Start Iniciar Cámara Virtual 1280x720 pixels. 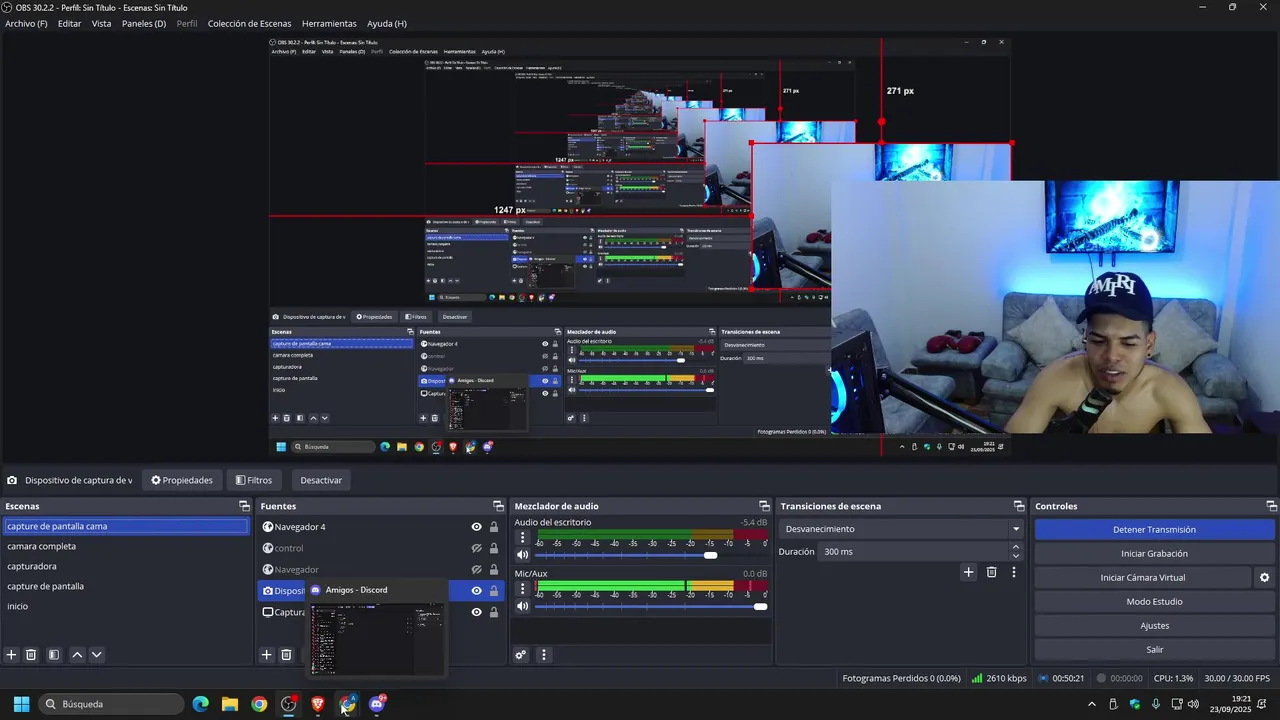click(1142, 578)
